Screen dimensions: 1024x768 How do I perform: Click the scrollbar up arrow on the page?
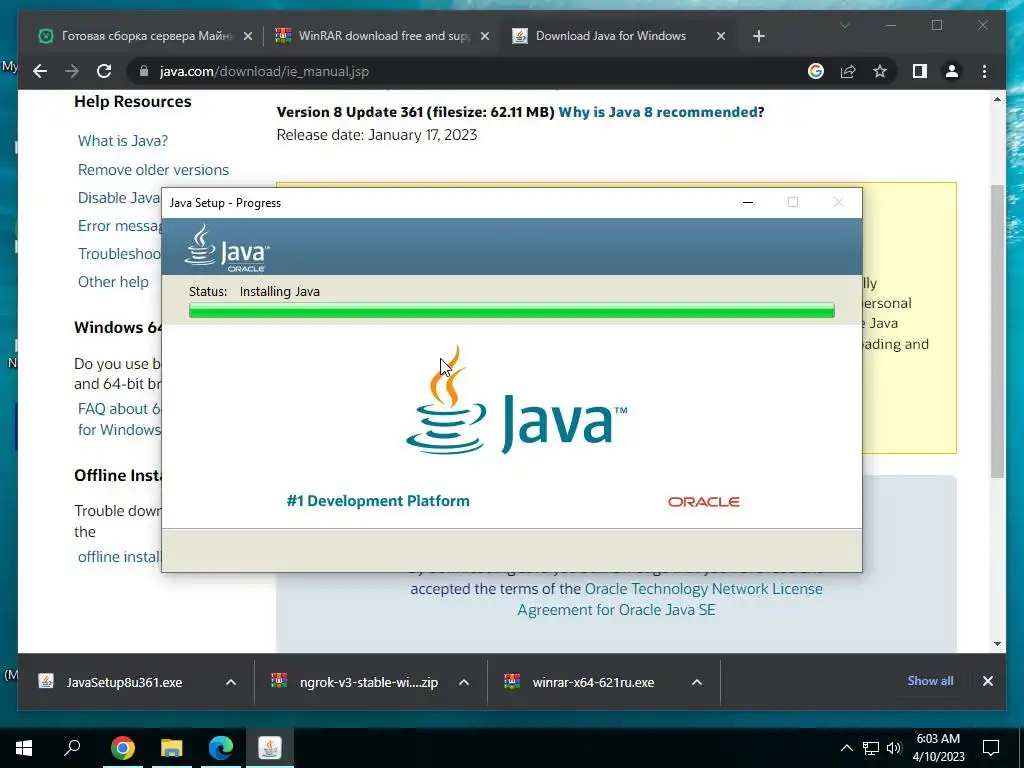[x=997, y=99]
